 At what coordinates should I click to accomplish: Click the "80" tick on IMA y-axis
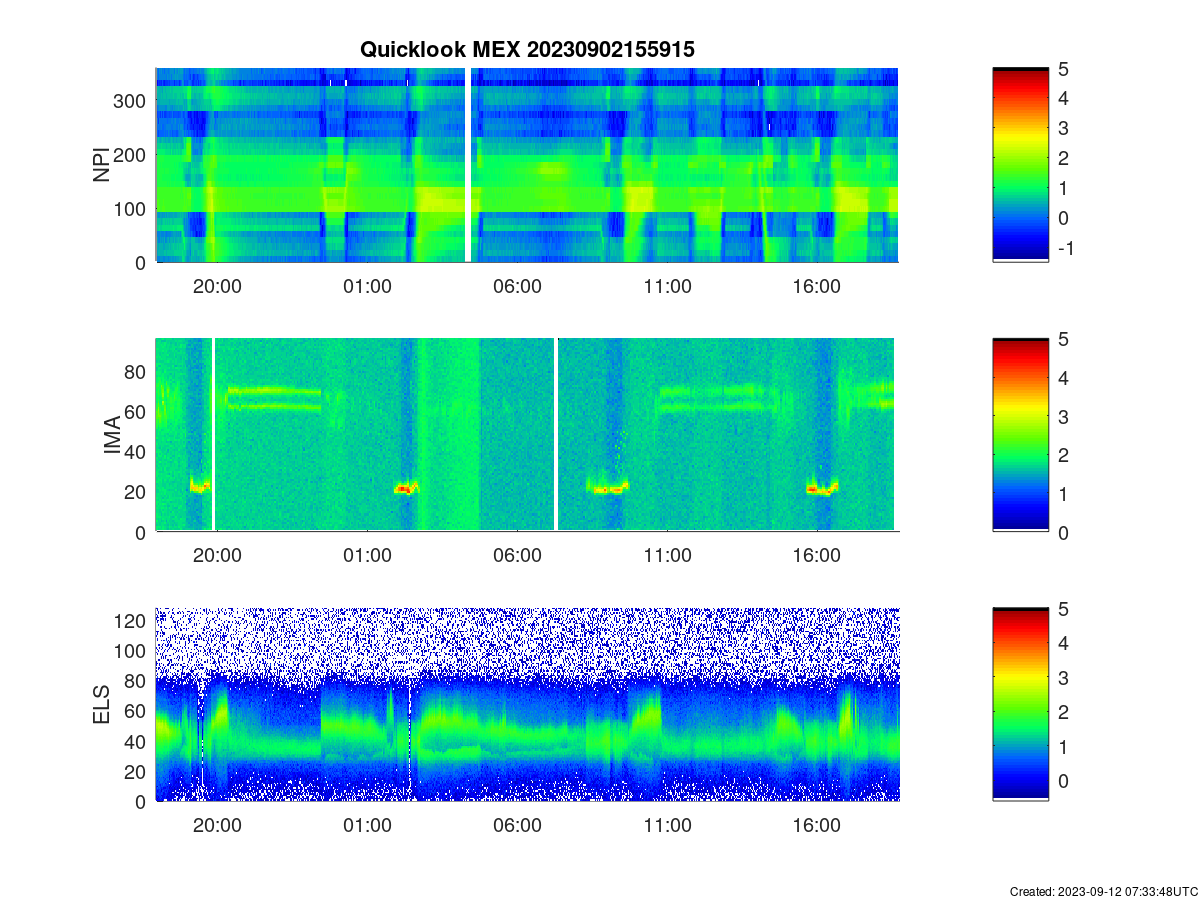136,371
